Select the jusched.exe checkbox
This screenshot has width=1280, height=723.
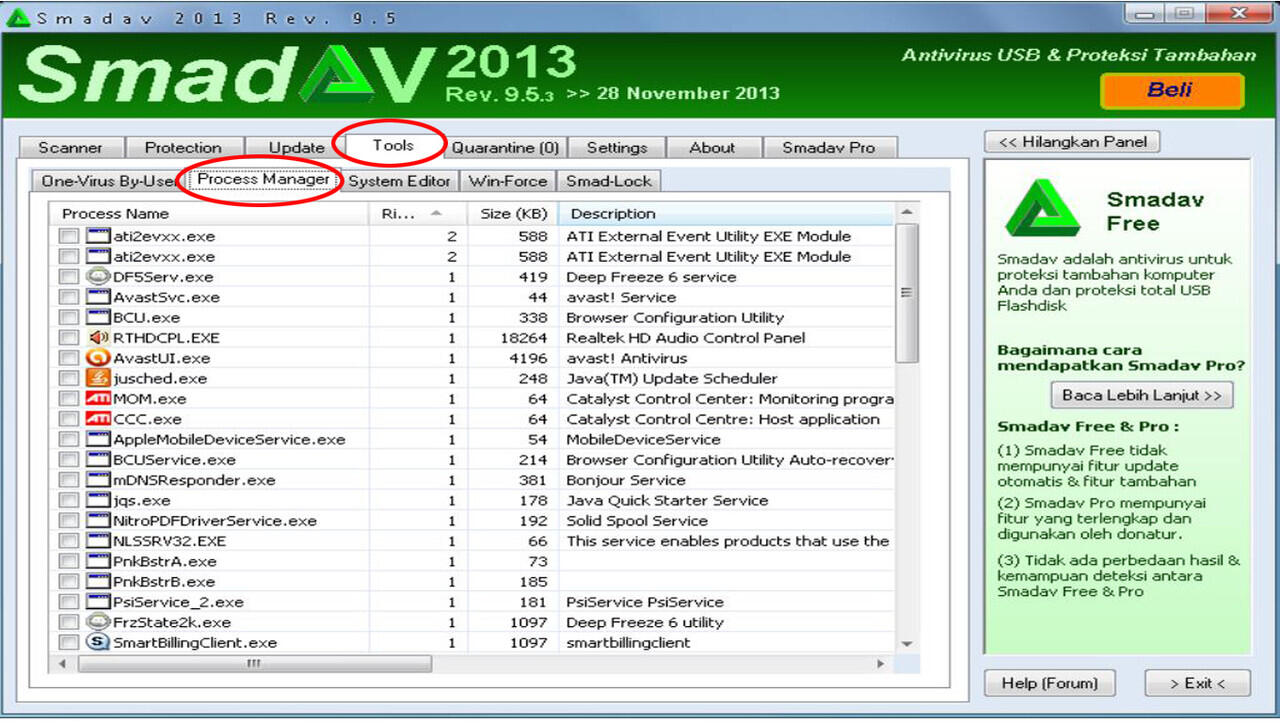pos(68,378)
